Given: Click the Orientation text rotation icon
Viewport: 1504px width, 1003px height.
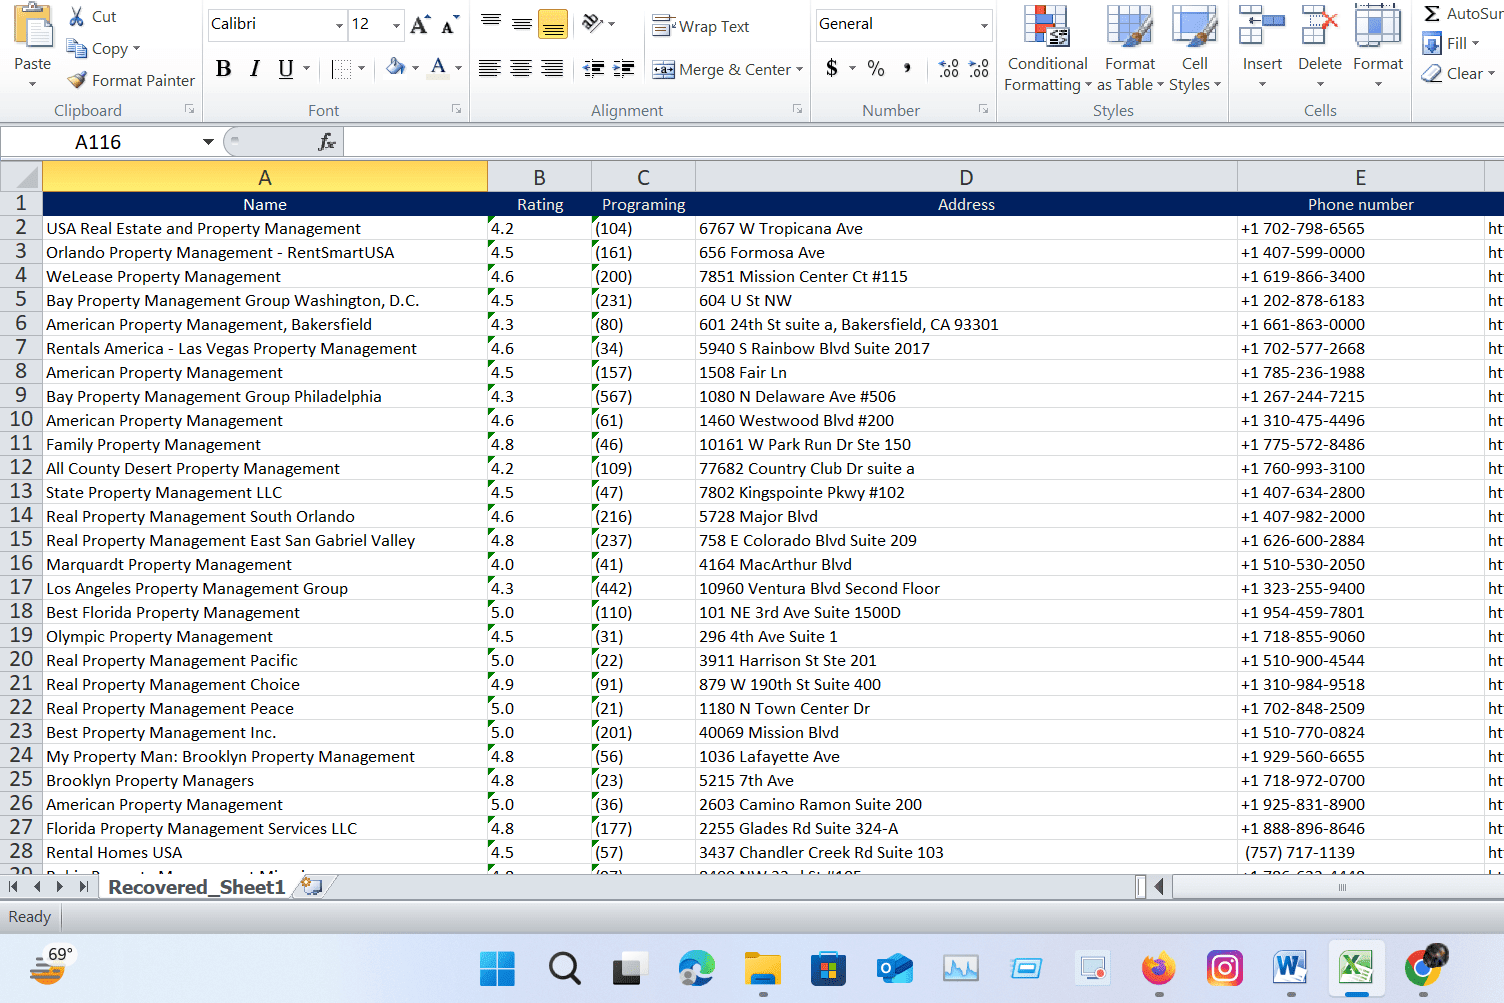Looking at the screenshot, I should pos(593,22).
